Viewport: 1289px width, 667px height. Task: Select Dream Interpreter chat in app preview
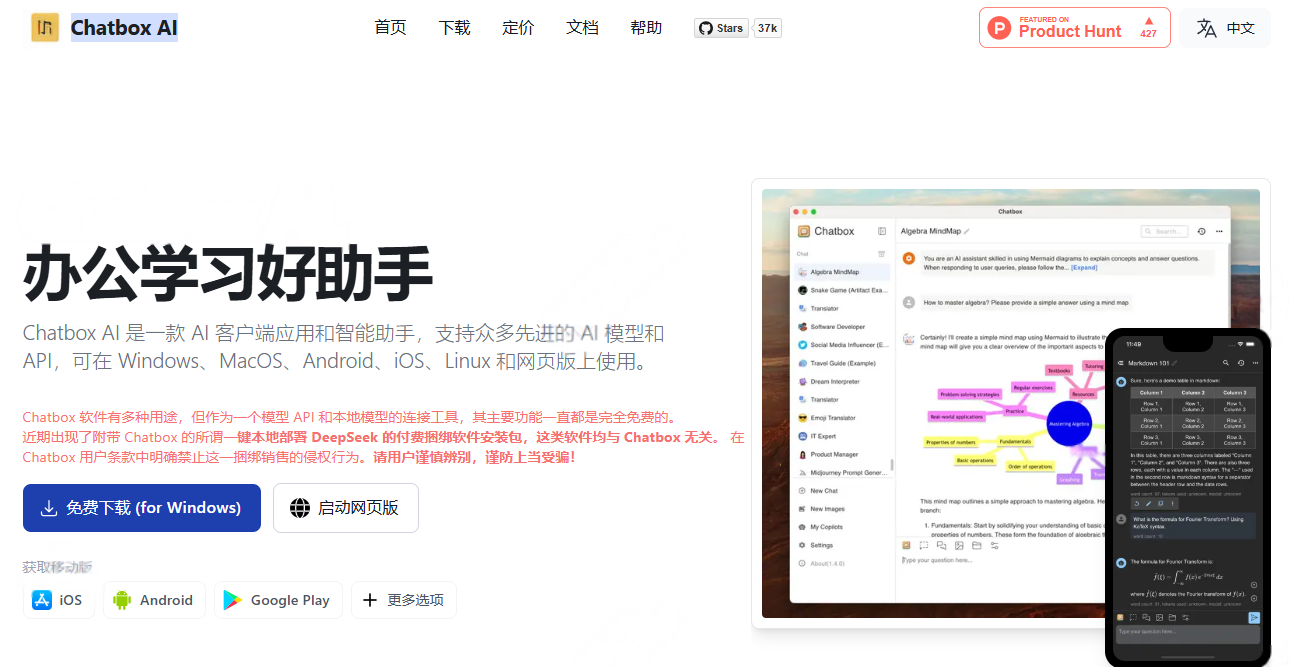pos(841,382)
